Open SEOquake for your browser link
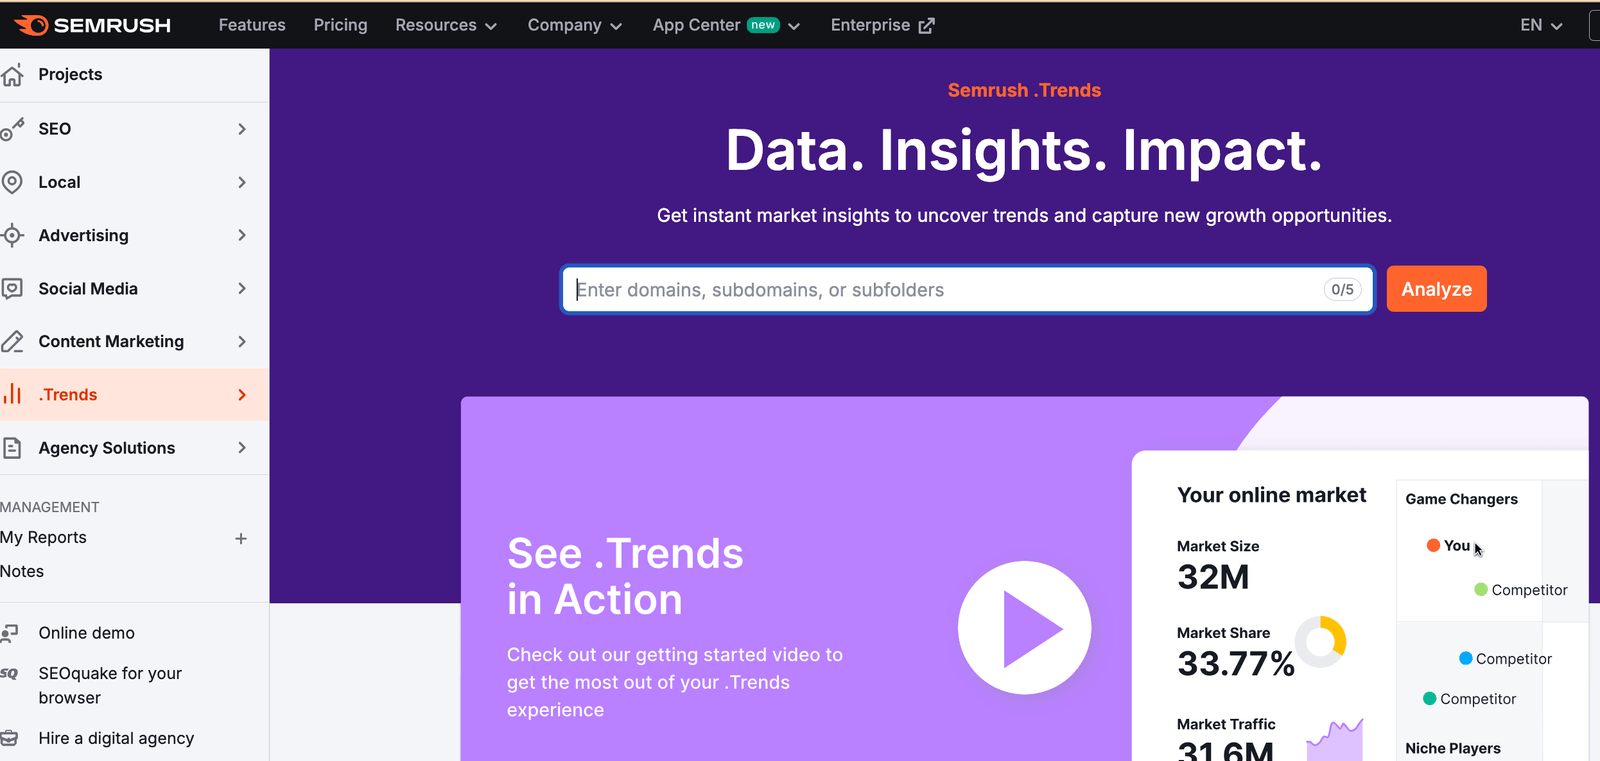The height and width of the screenshot is (761, 1600). (x=110, y=686)
